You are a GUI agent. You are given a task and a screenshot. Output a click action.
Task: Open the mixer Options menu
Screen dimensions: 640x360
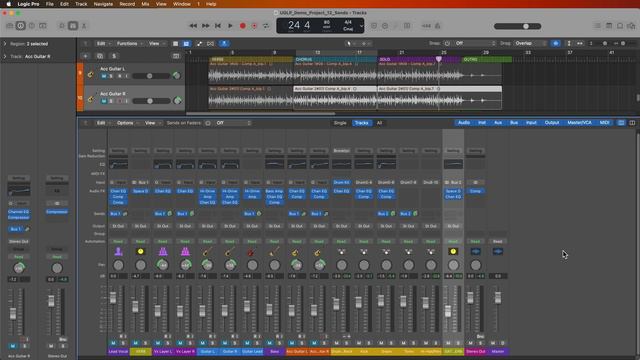(127, 123)
